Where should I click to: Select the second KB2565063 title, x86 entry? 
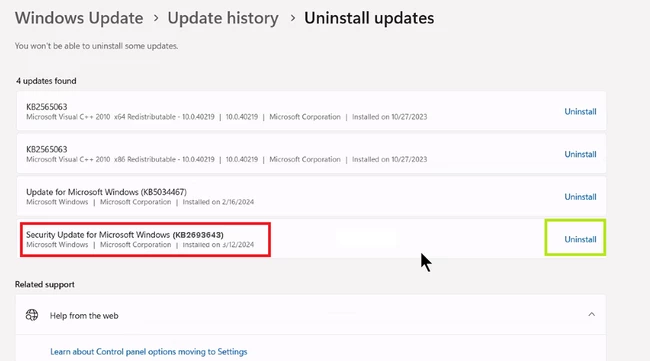click(47, 149)
